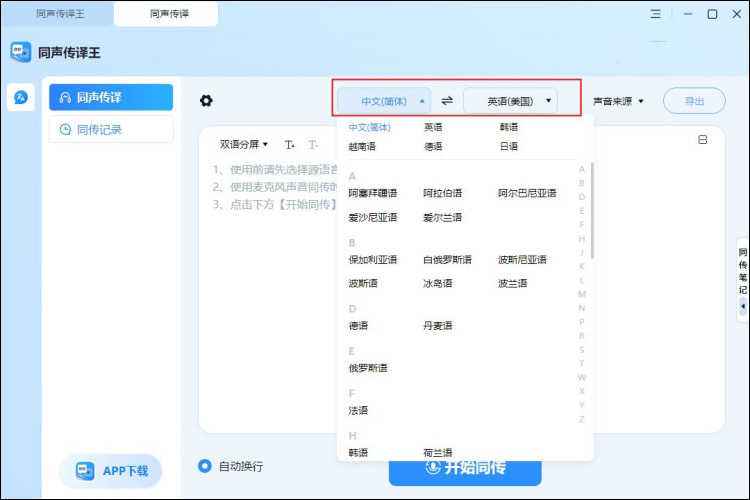Screen dimensions: 750x500
Task: Toggle the layout icon at panel top right
Action: coord(702,140)
